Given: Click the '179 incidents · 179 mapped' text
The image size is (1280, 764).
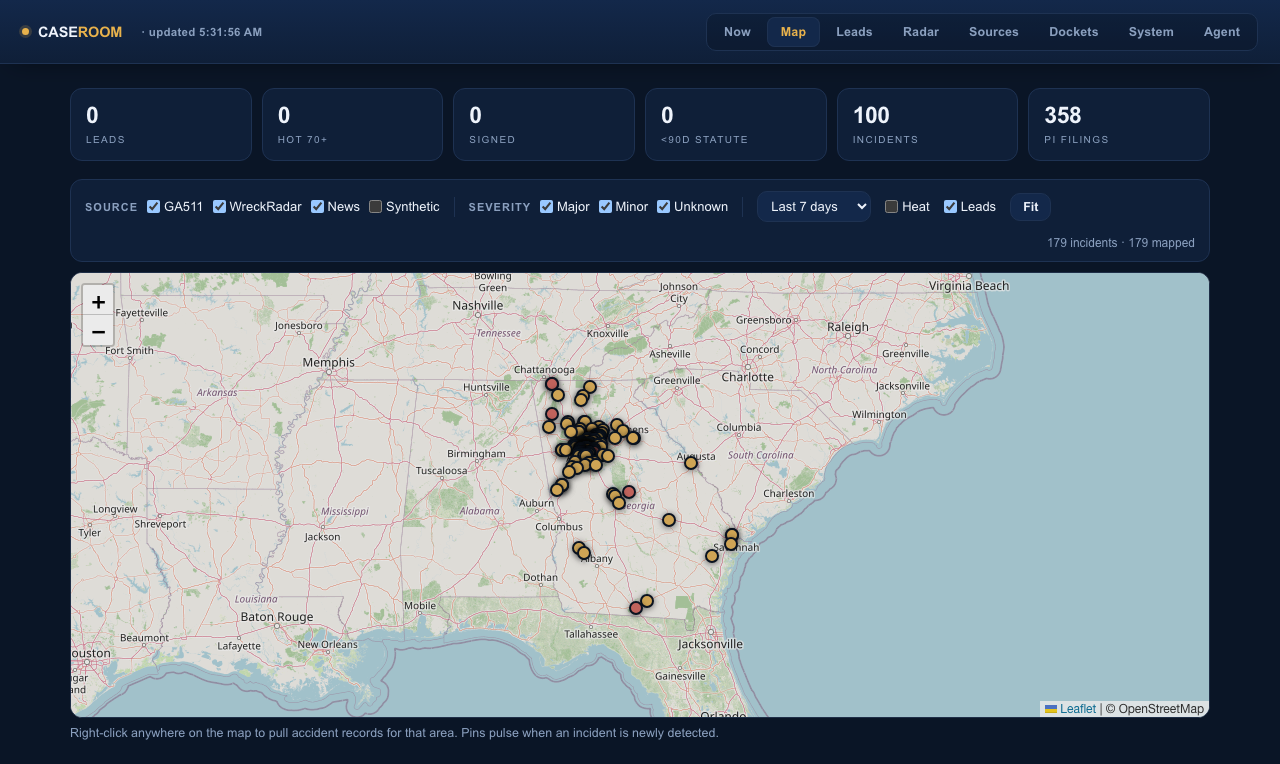Looking at the screenshot, I should click(1121, 243).
